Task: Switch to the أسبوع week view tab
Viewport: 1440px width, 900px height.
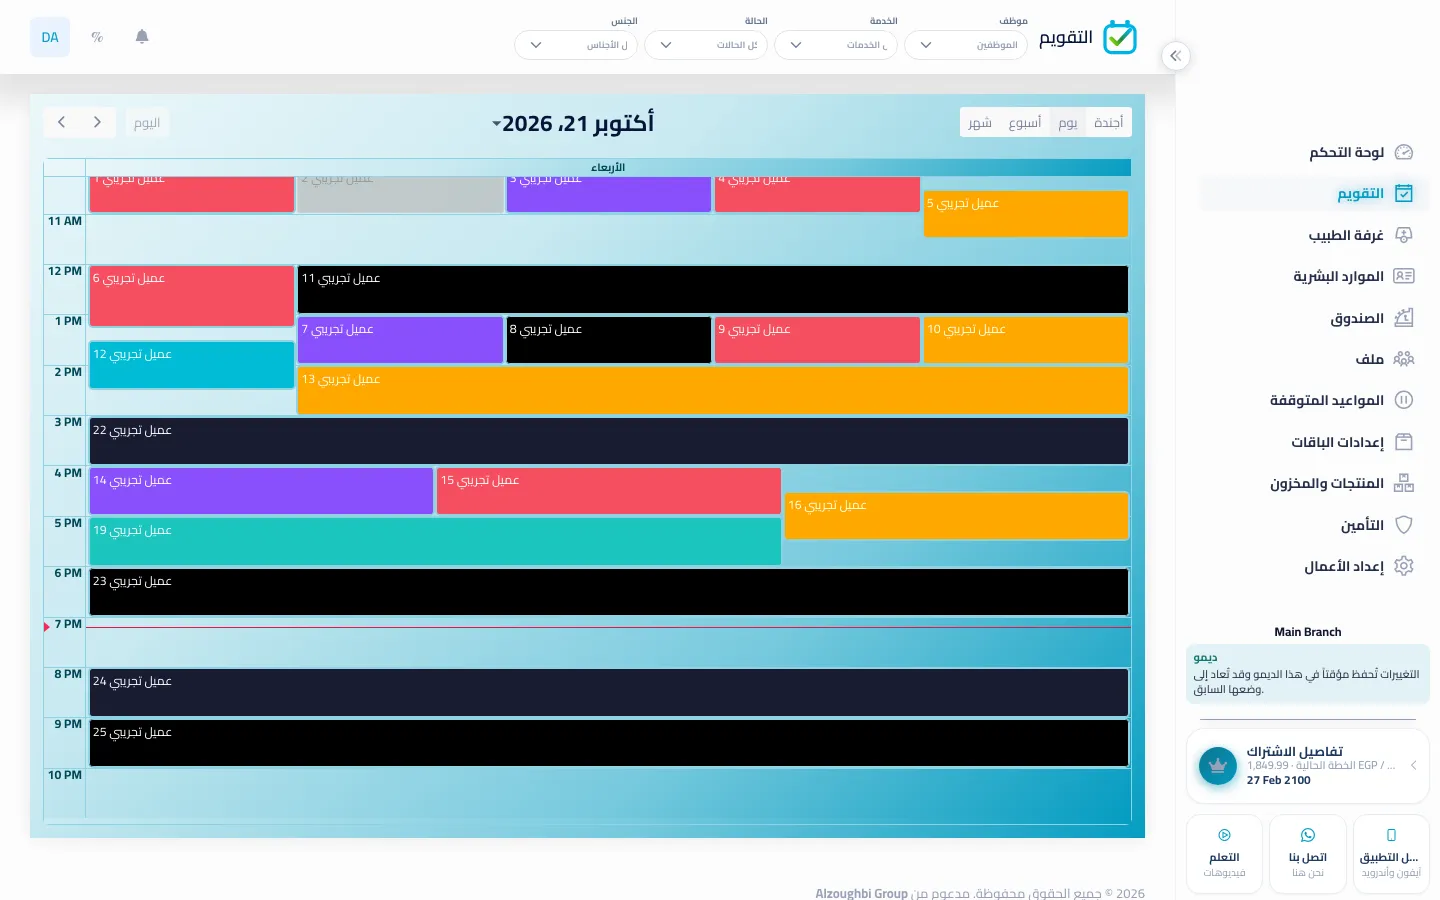Action: point(1025,122)
